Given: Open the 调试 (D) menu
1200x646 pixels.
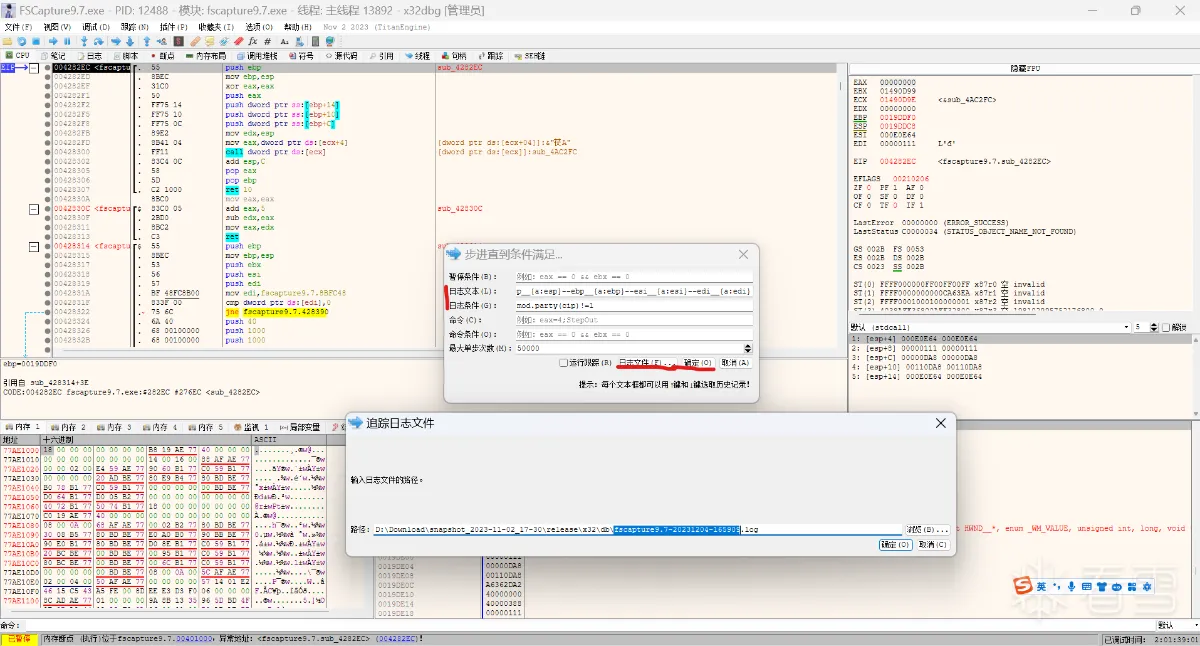Looking at the screenshot, I should [x=97, y=27].
